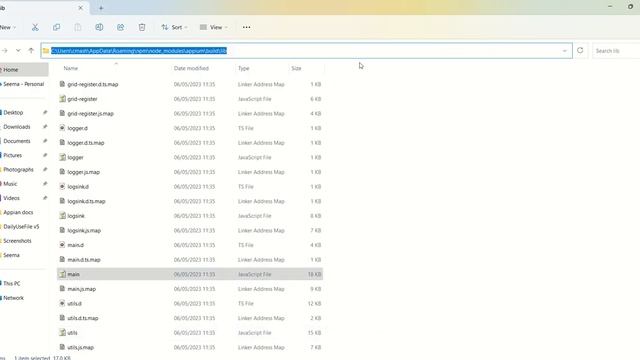Viewport: 640px width, 360px height.
Task: Select the utils JavaScript file
Action: click(x=190, y=333)
